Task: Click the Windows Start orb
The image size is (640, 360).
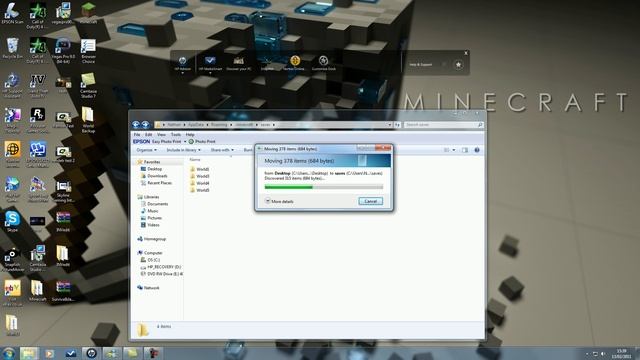Action: pos(8,353)
